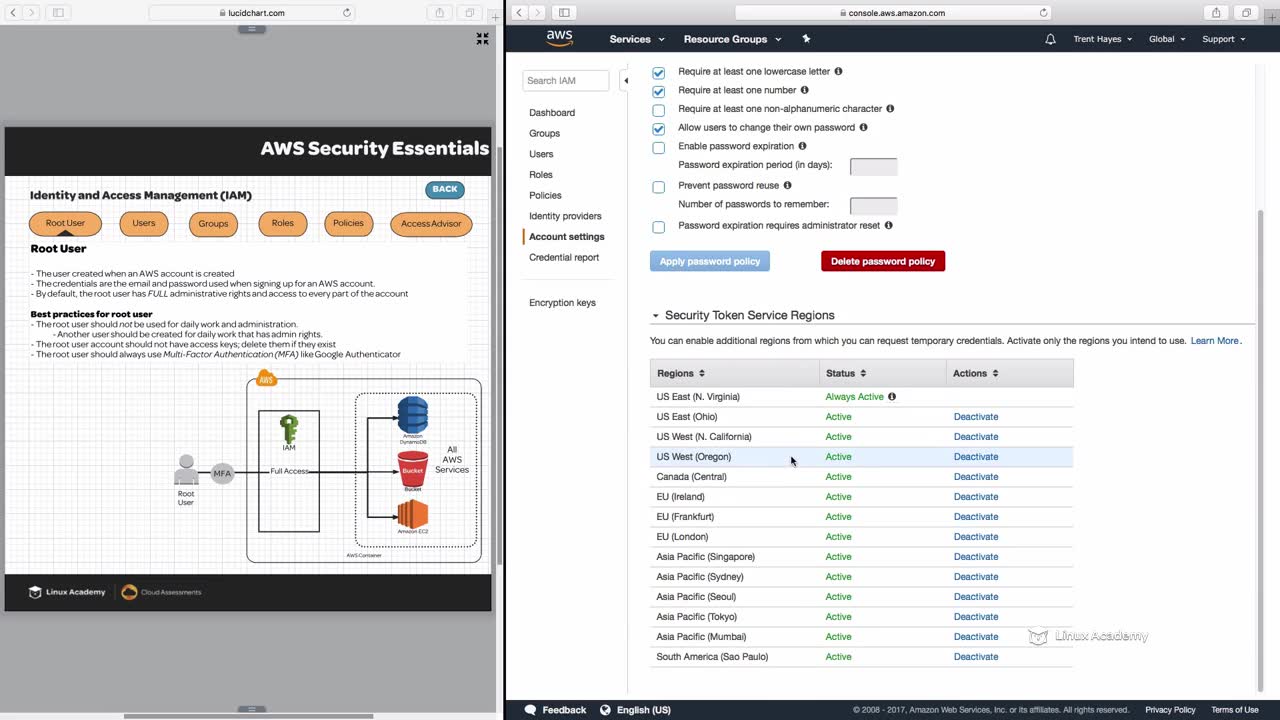Open the Resource Groups dropdown
Image resolution: width=1280 pixels, height=720 pixels.
coord(732,39)
